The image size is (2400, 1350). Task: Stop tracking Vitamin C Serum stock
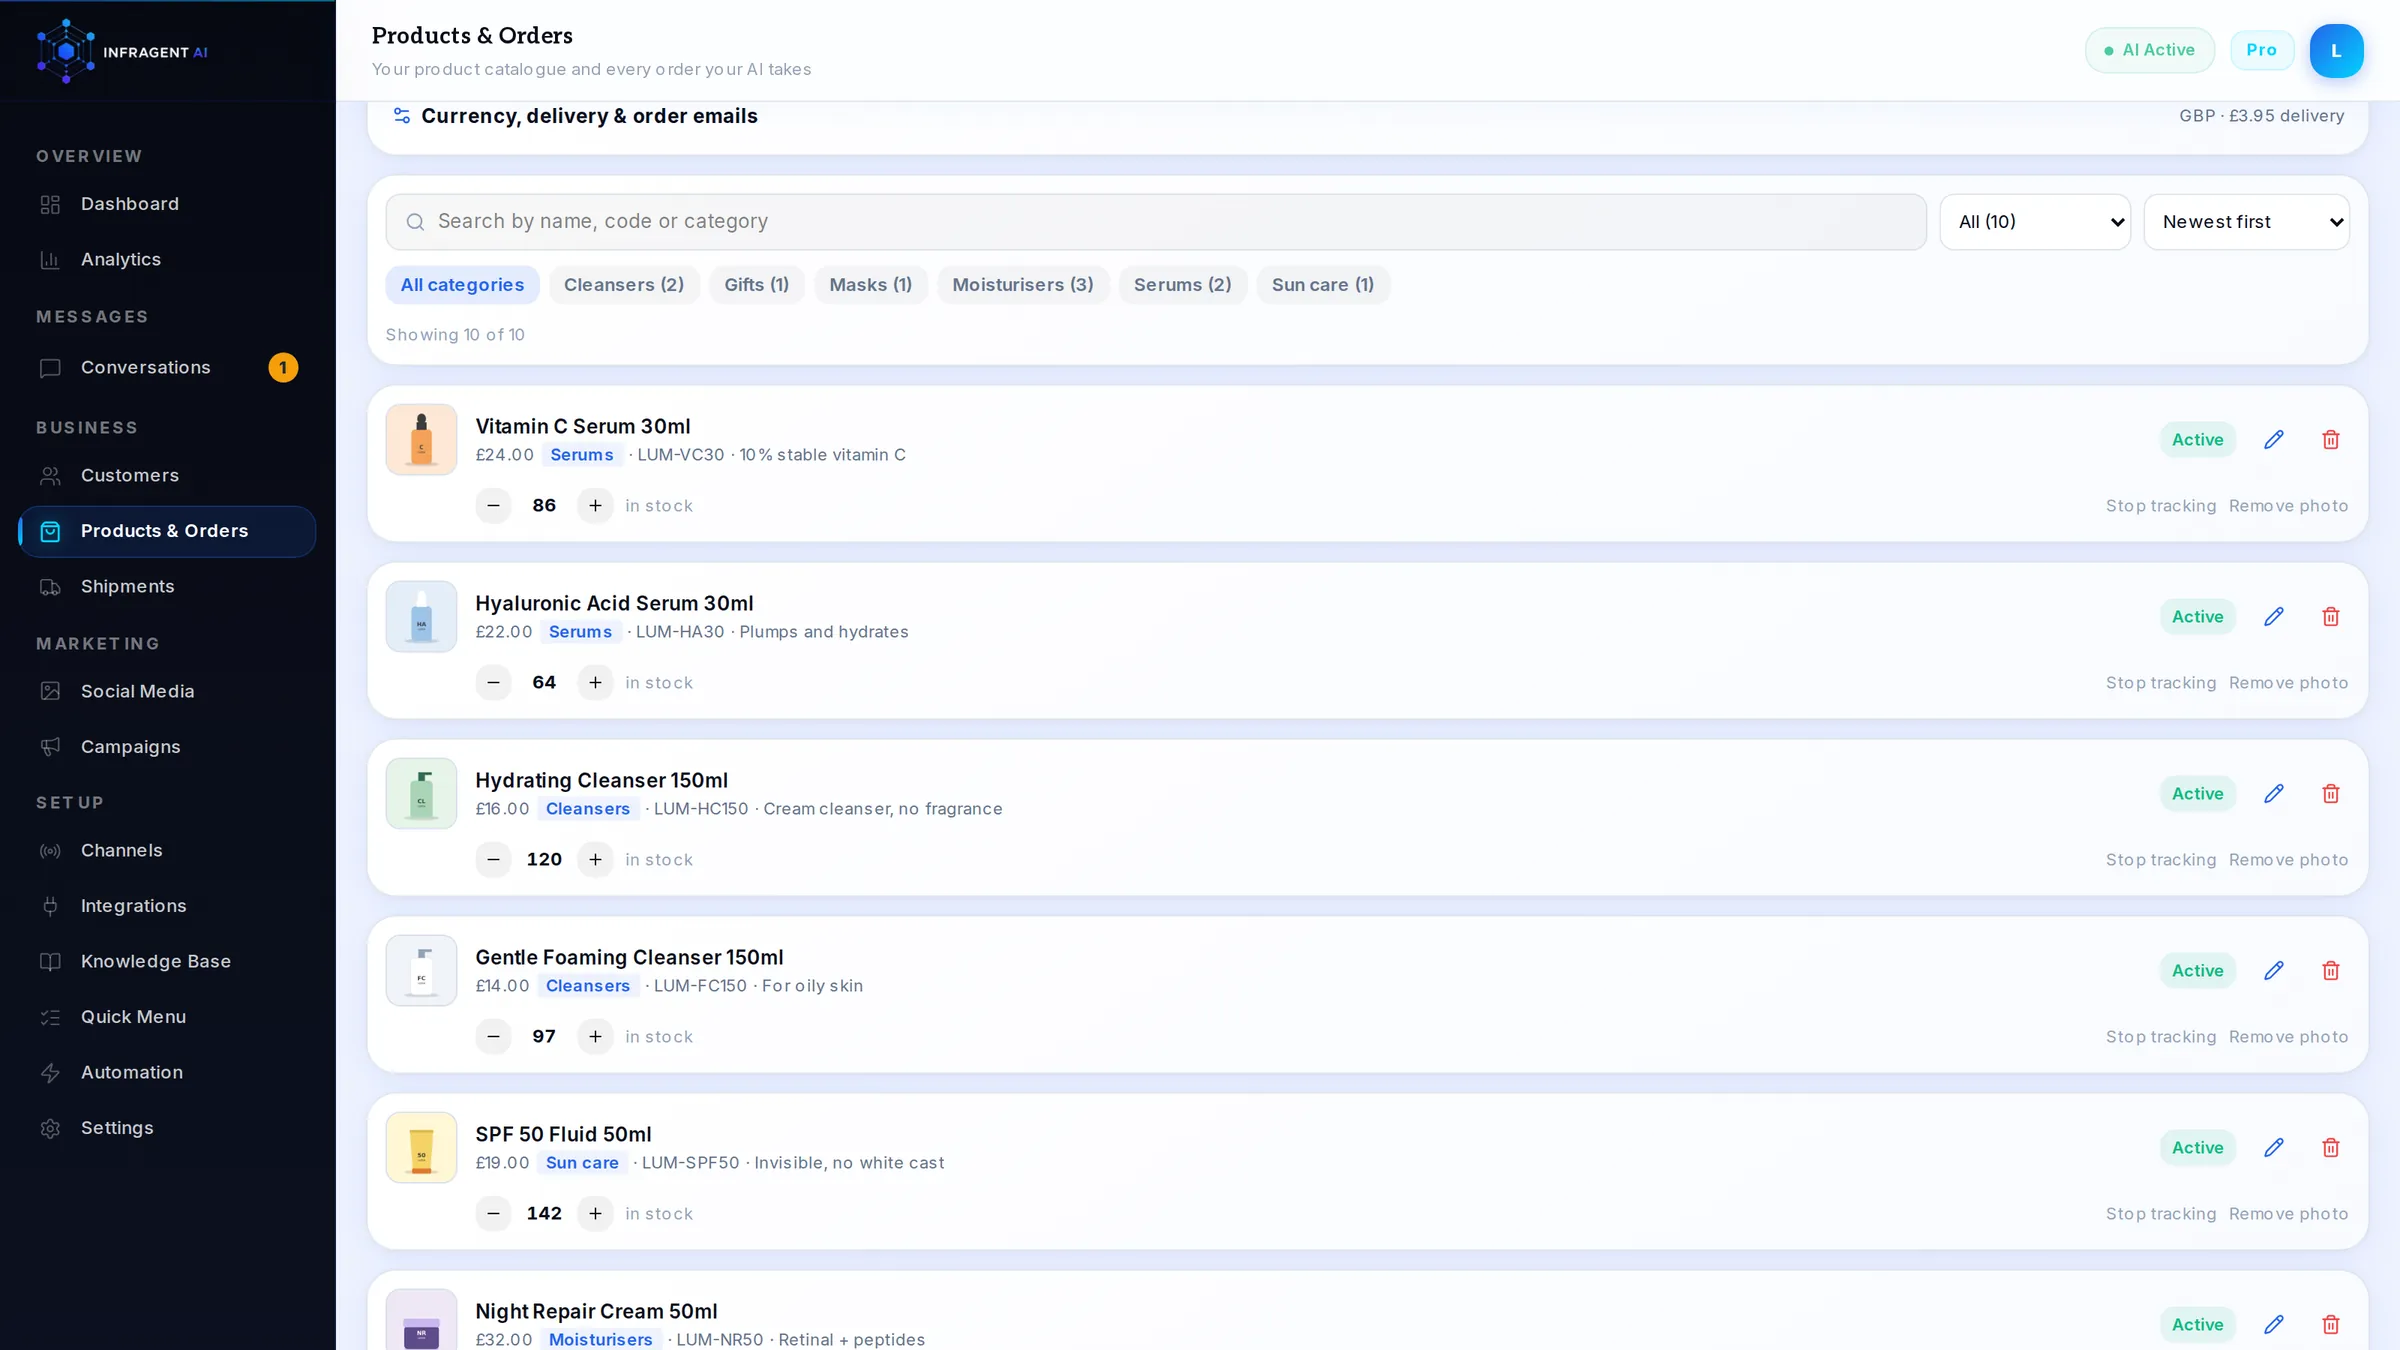coord(2161,506)
